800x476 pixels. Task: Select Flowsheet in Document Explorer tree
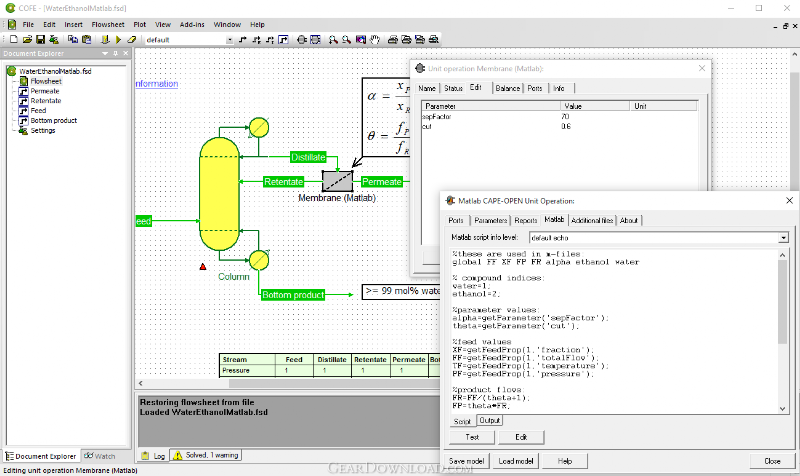coord(46,82)
